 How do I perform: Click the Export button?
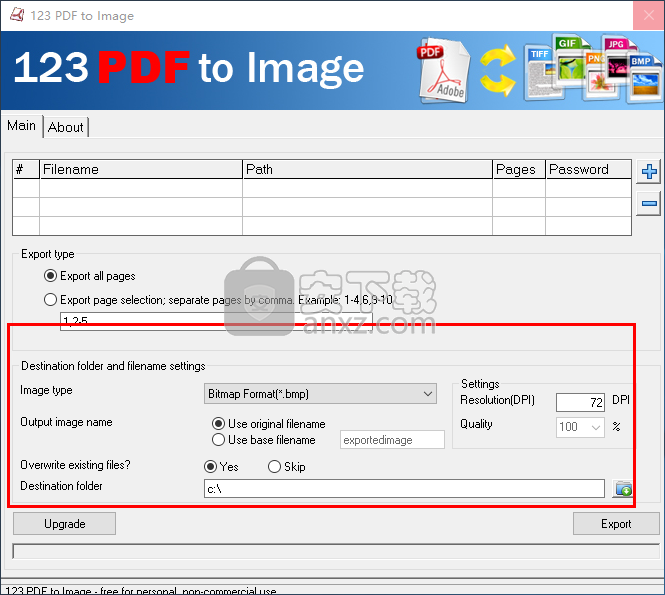(616, 524)
